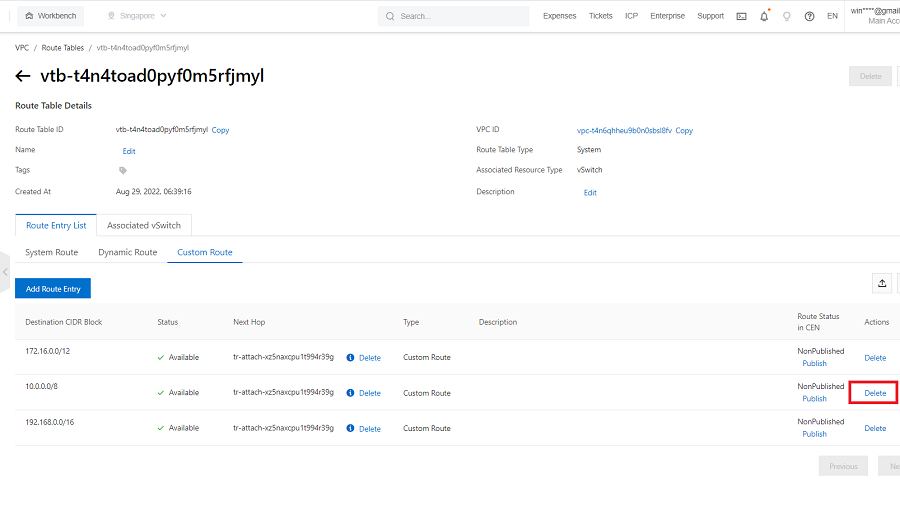Click the tag icon next to Tags
Image resolution: width=900 pixels, height=506 pixels.
123,171
